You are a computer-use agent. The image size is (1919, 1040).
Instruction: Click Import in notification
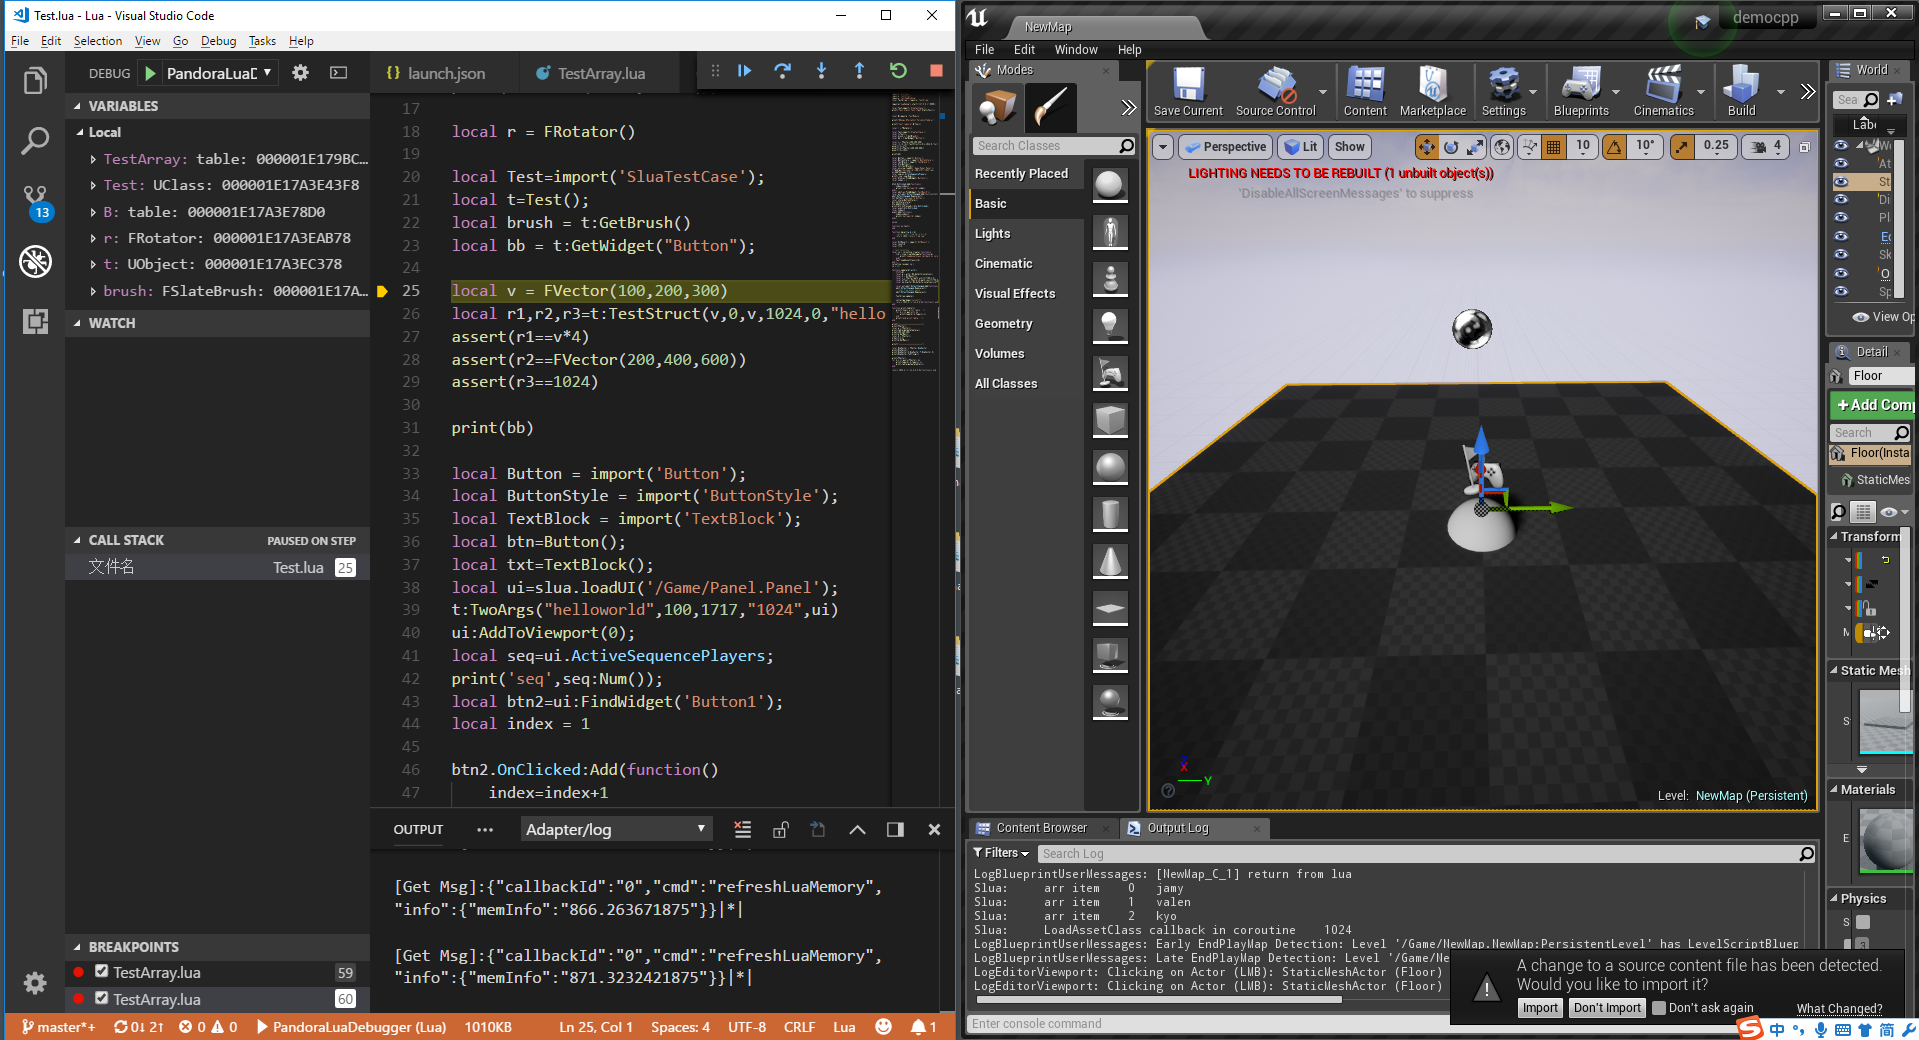[1540, 1008]
